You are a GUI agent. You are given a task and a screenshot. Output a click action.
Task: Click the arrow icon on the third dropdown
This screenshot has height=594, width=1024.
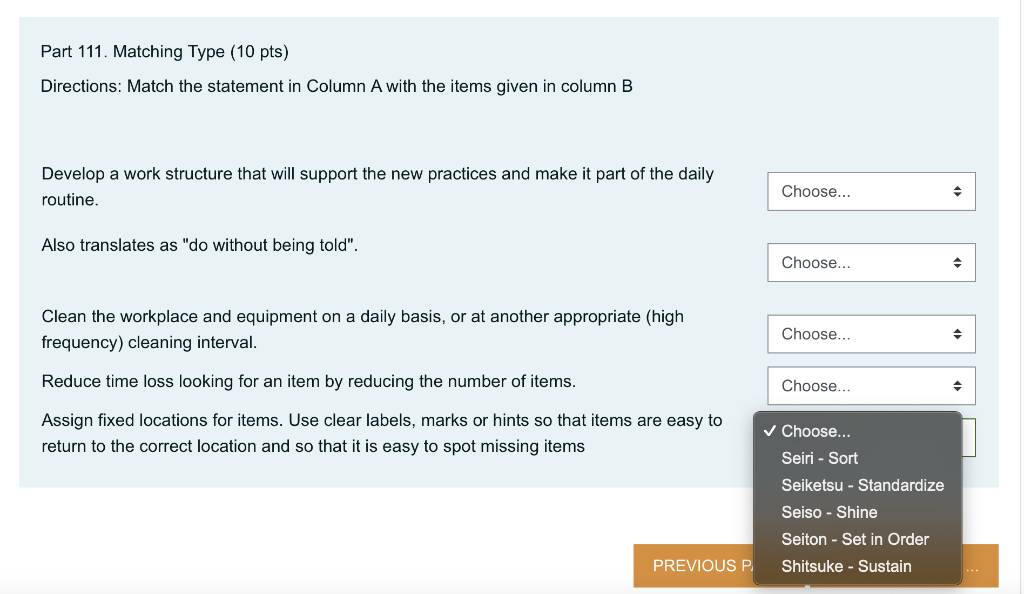pyautogui.click(x=958, y=333)
